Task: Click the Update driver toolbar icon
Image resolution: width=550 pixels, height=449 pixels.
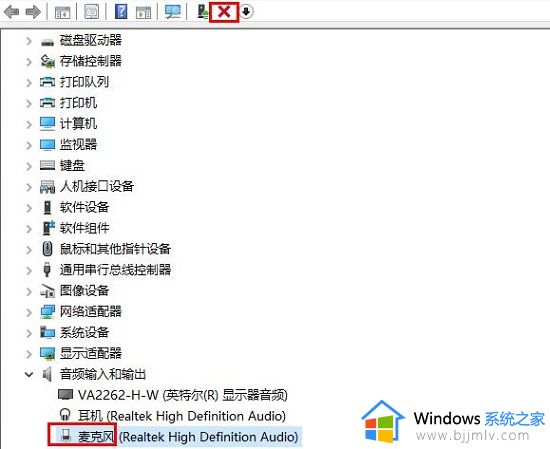Action: coord(203,12)
